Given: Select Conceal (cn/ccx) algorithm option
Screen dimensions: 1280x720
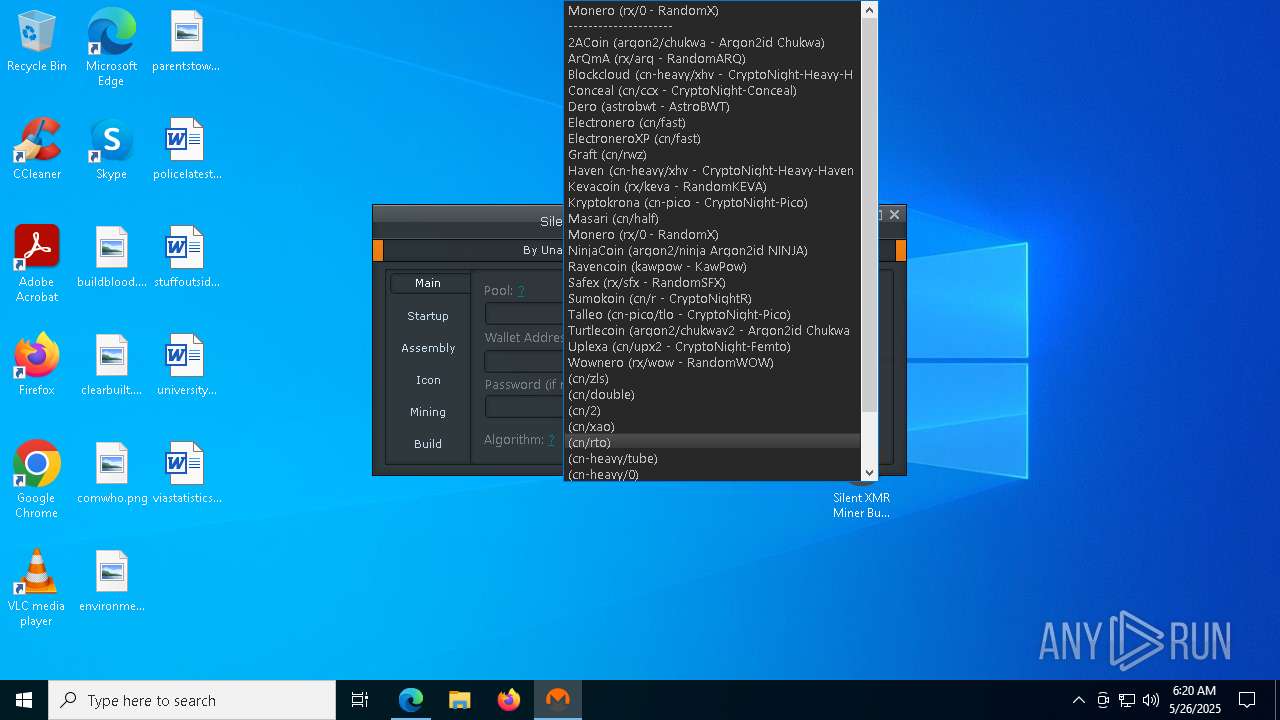Looking at the screenshot, I should click(x=712, y=90).
